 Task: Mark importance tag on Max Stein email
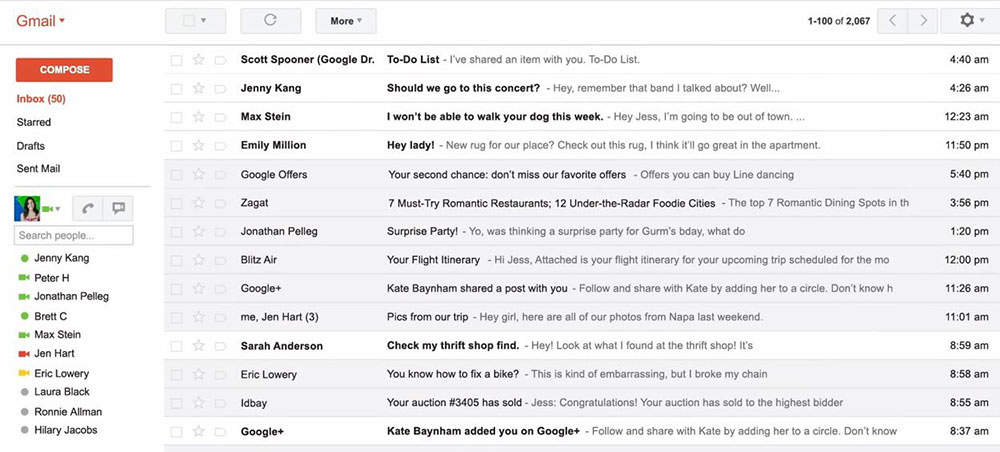pos(220,117)
